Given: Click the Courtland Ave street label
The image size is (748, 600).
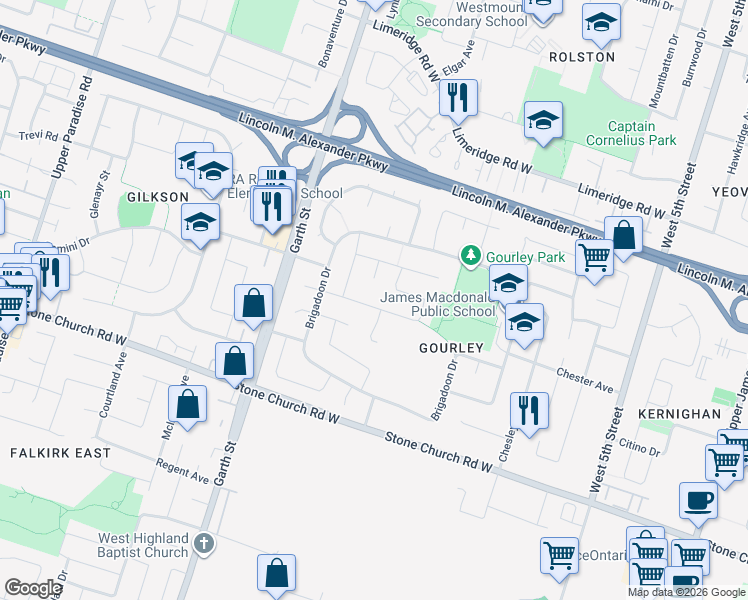Looking at the screenshot, I should (x=113, y=385).
